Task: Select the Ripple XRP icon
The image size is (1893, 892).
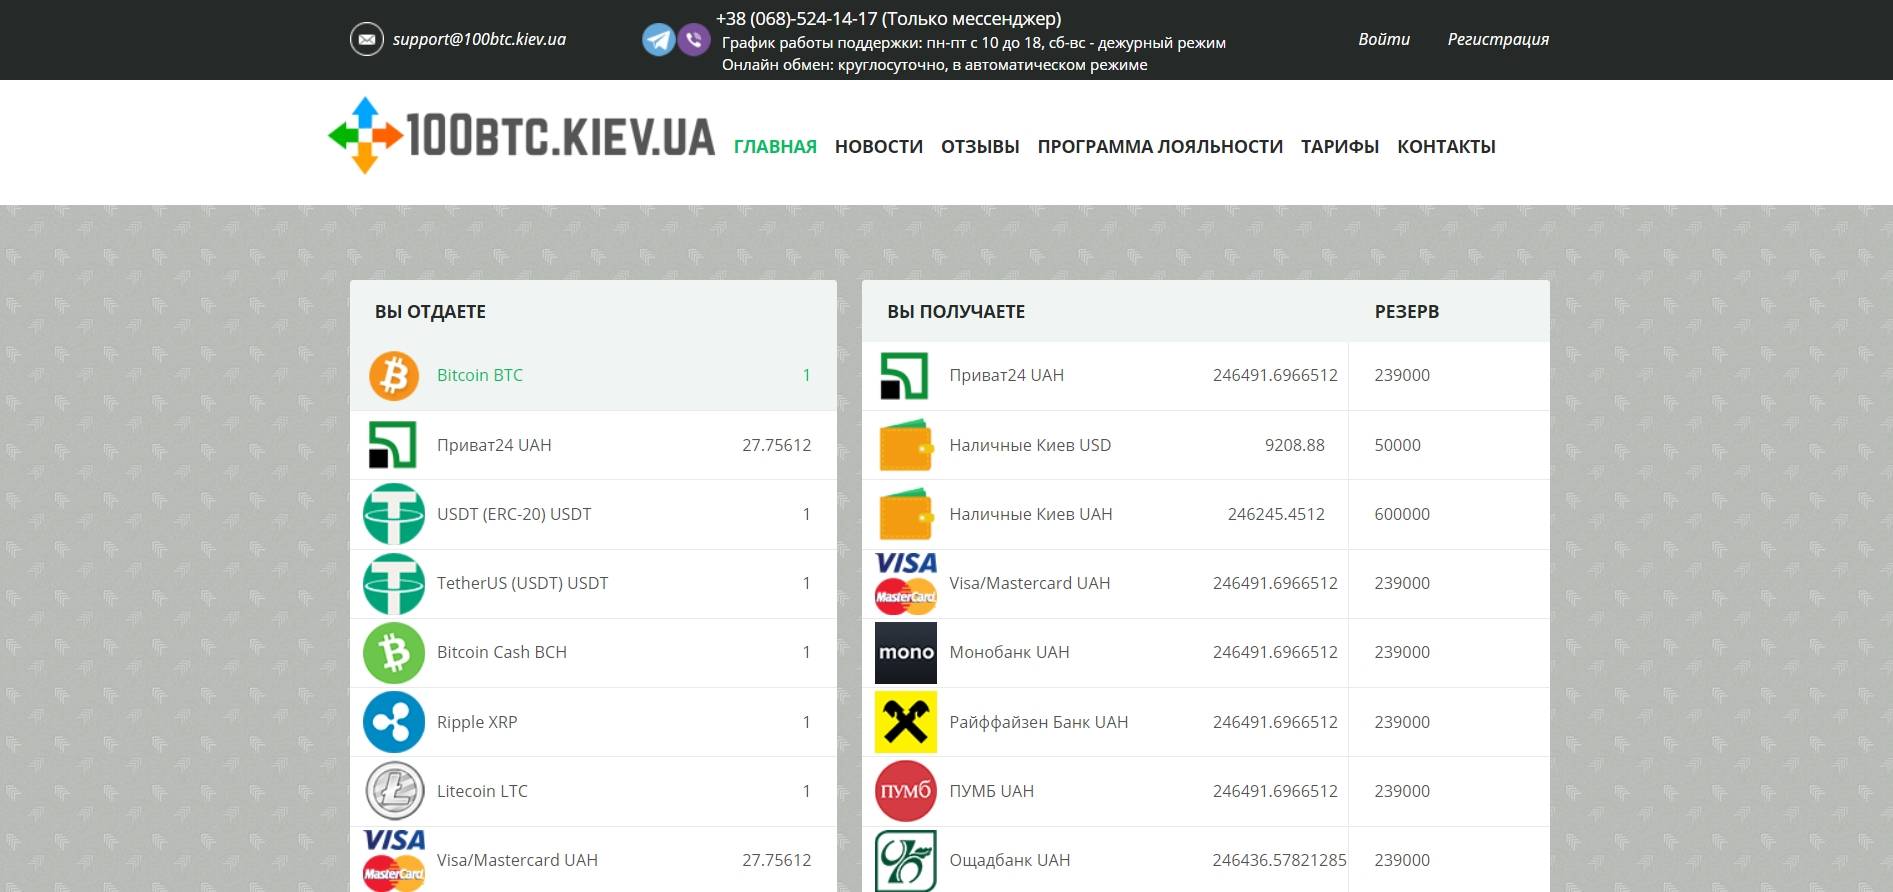Action: point(394,722)
